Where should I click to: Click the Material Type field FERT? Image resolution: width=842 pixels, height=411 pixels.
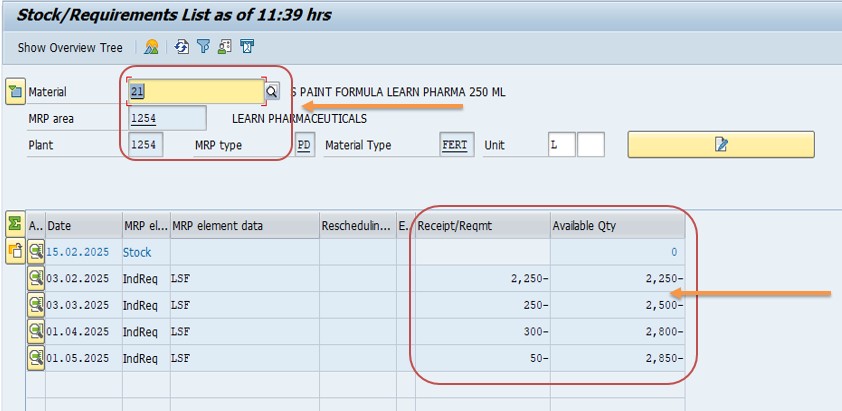(456, 145)
